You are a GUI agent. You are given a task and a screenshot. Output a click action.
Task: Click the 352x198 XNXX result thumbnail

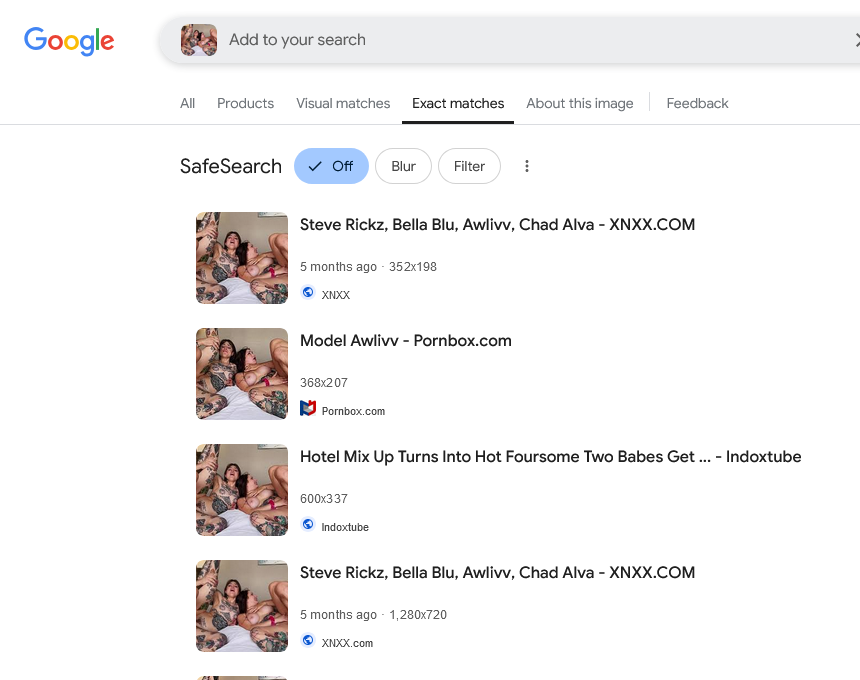(242, 258)
